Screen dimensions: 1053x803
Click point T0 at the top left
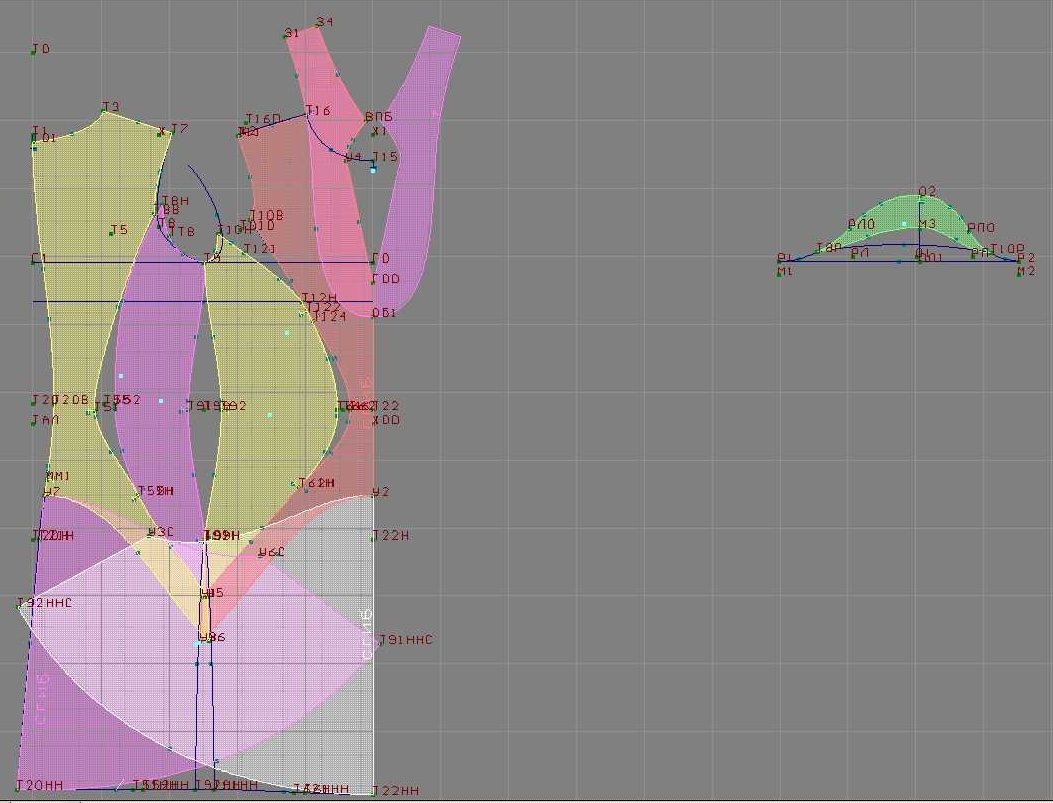(34, 51)
